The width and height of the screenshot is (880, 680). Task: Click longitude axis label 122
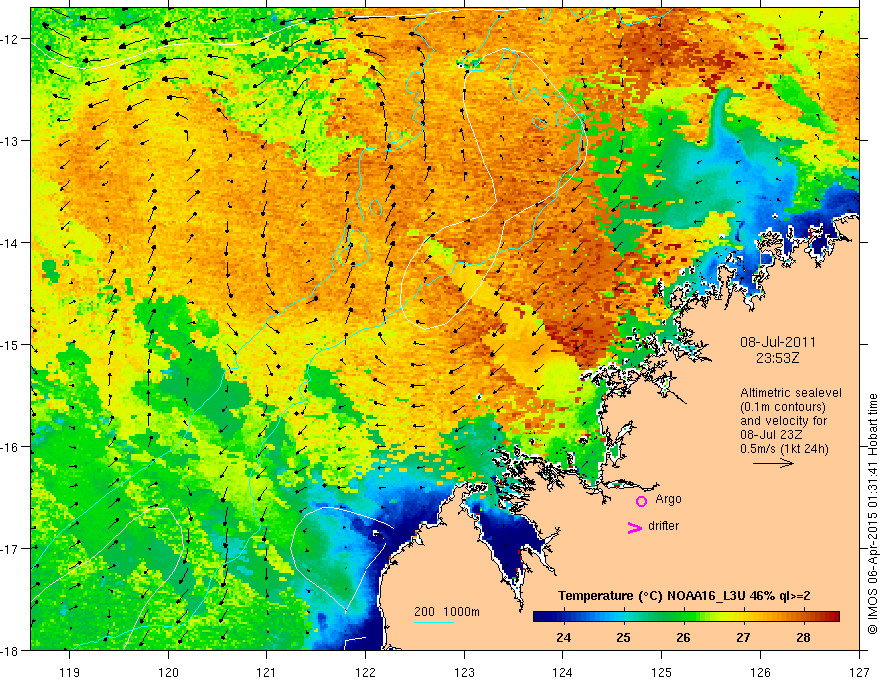[x=365, y=672]
